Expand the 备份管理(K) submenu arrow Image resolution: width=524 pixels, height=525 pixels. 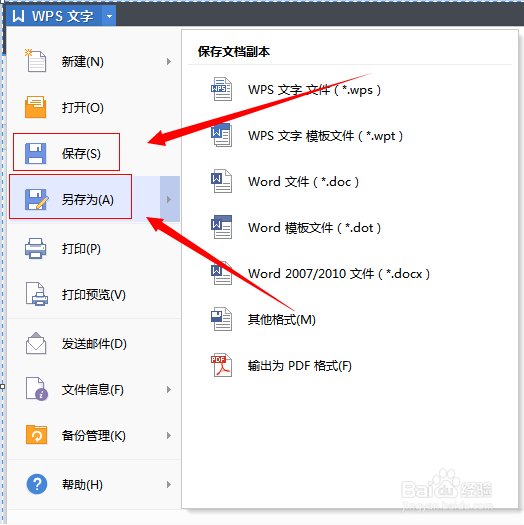click(169, 435)
